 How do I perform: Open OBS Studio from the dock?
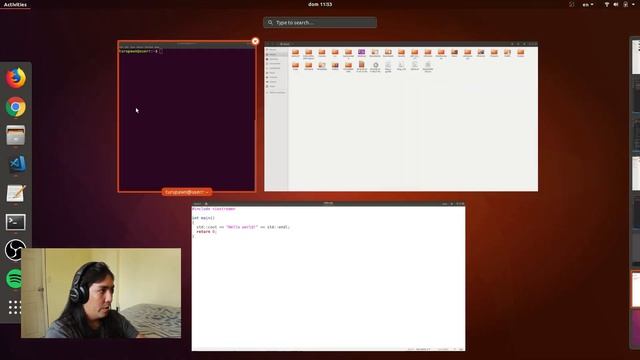(x=15, y=250)
